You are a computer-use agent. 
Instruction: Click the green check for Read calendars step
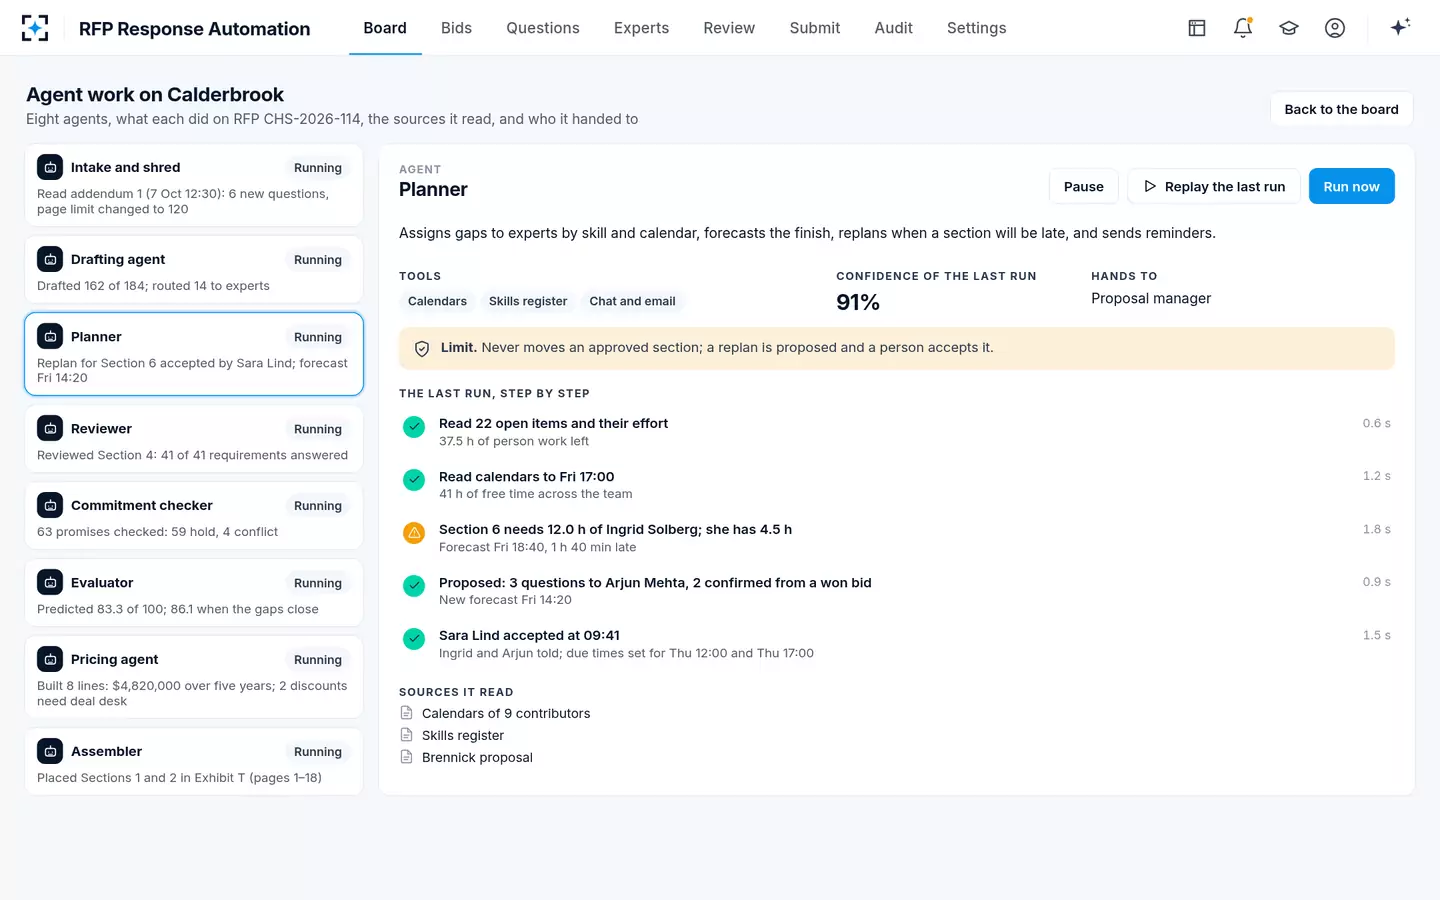click(x=414, y=480)
